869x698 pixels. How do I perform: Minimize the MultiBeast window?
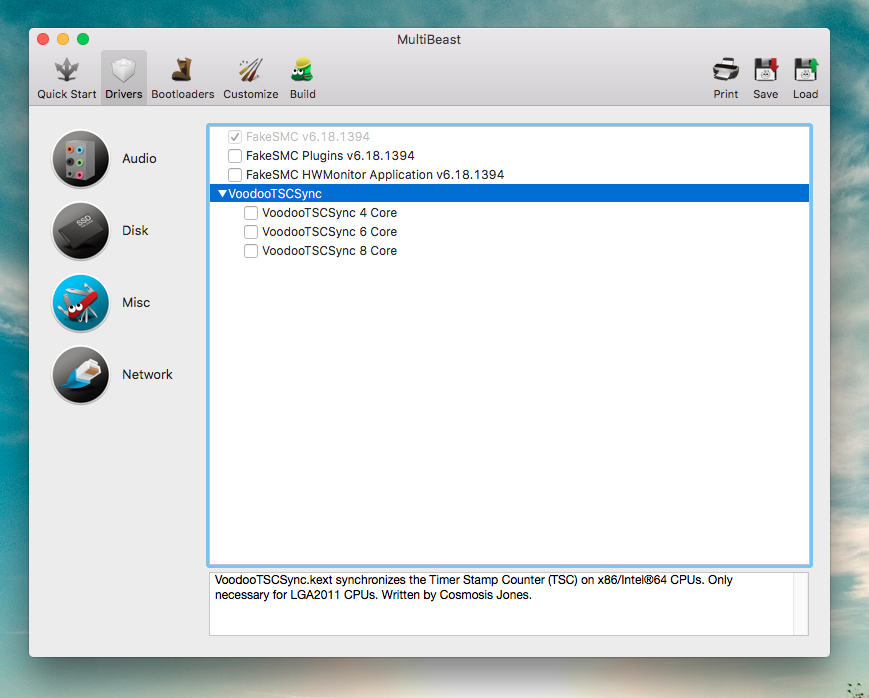[x=63, y=39]
